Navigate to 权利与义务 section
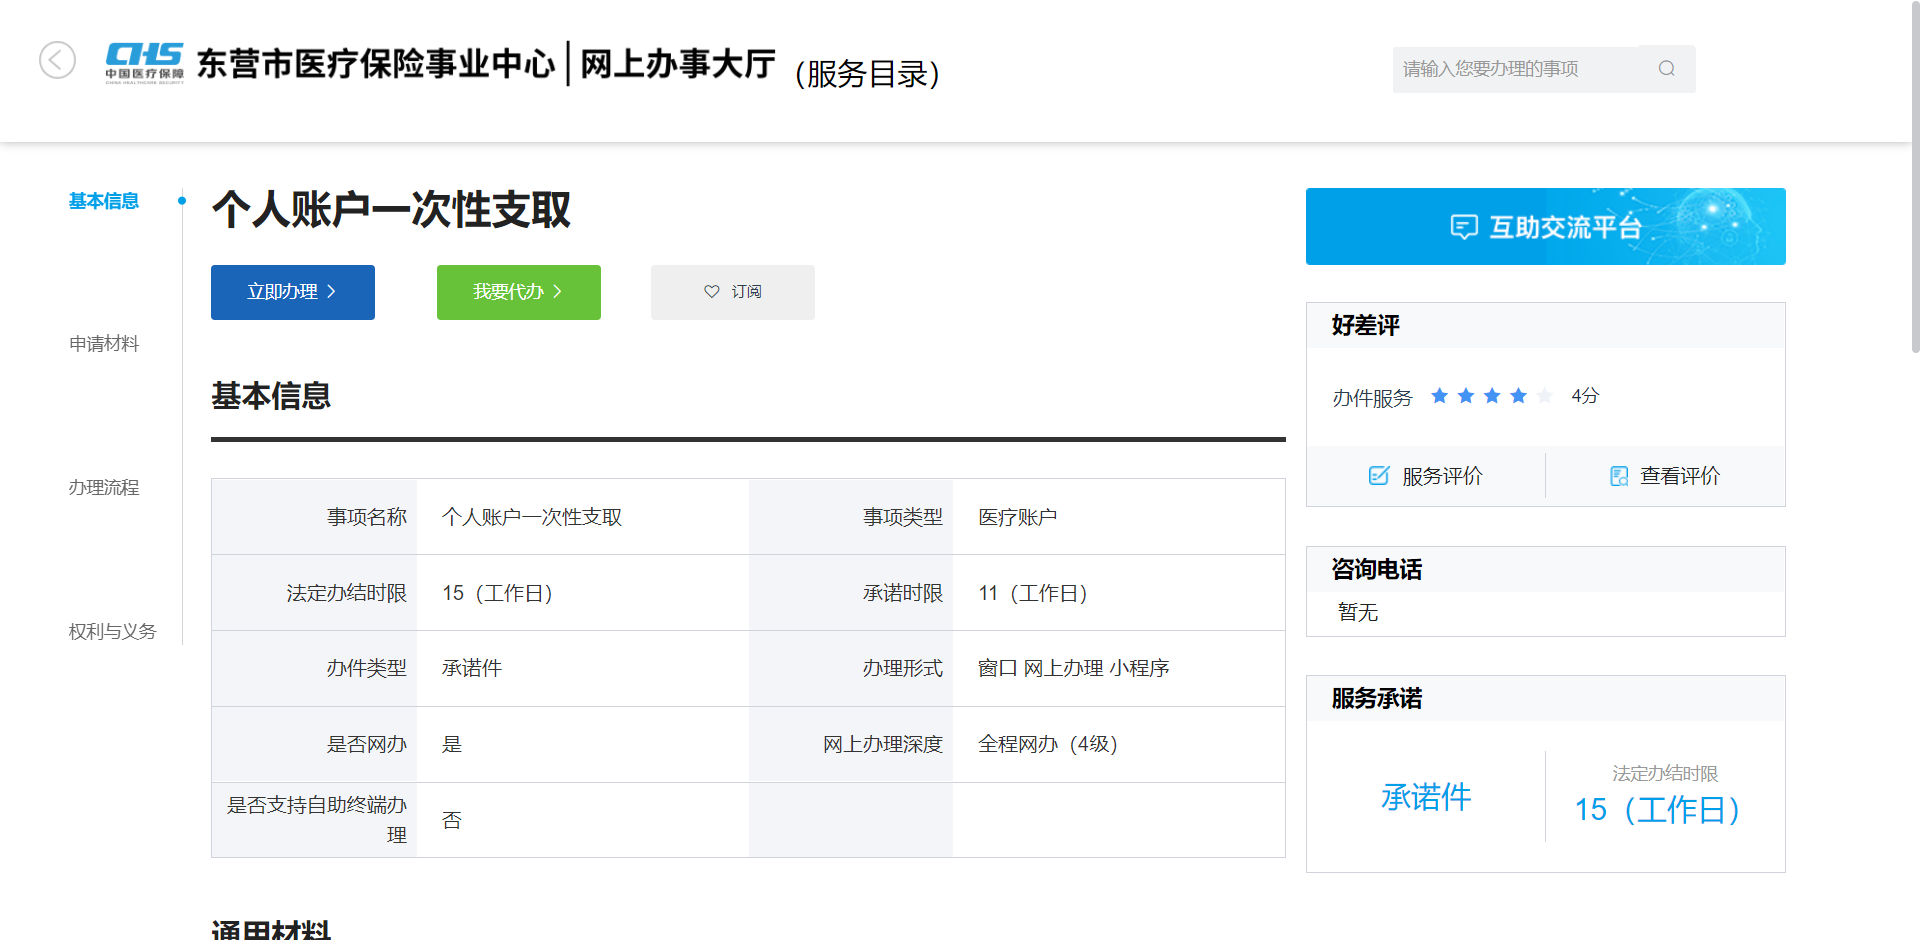1920x940 pixels. click(112, 632)
